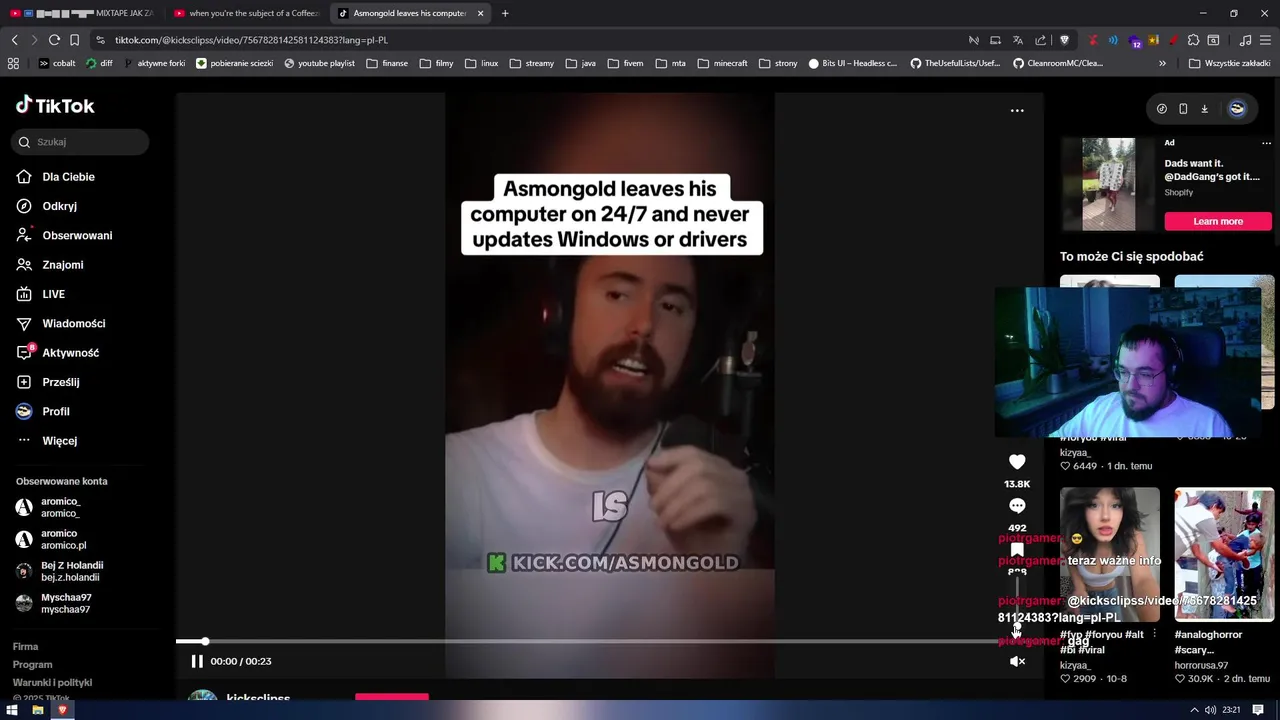This screenshot has height=720, width=1280.
Task: Open the DadGang ad thumbnail
Action: click(1108, 184)
